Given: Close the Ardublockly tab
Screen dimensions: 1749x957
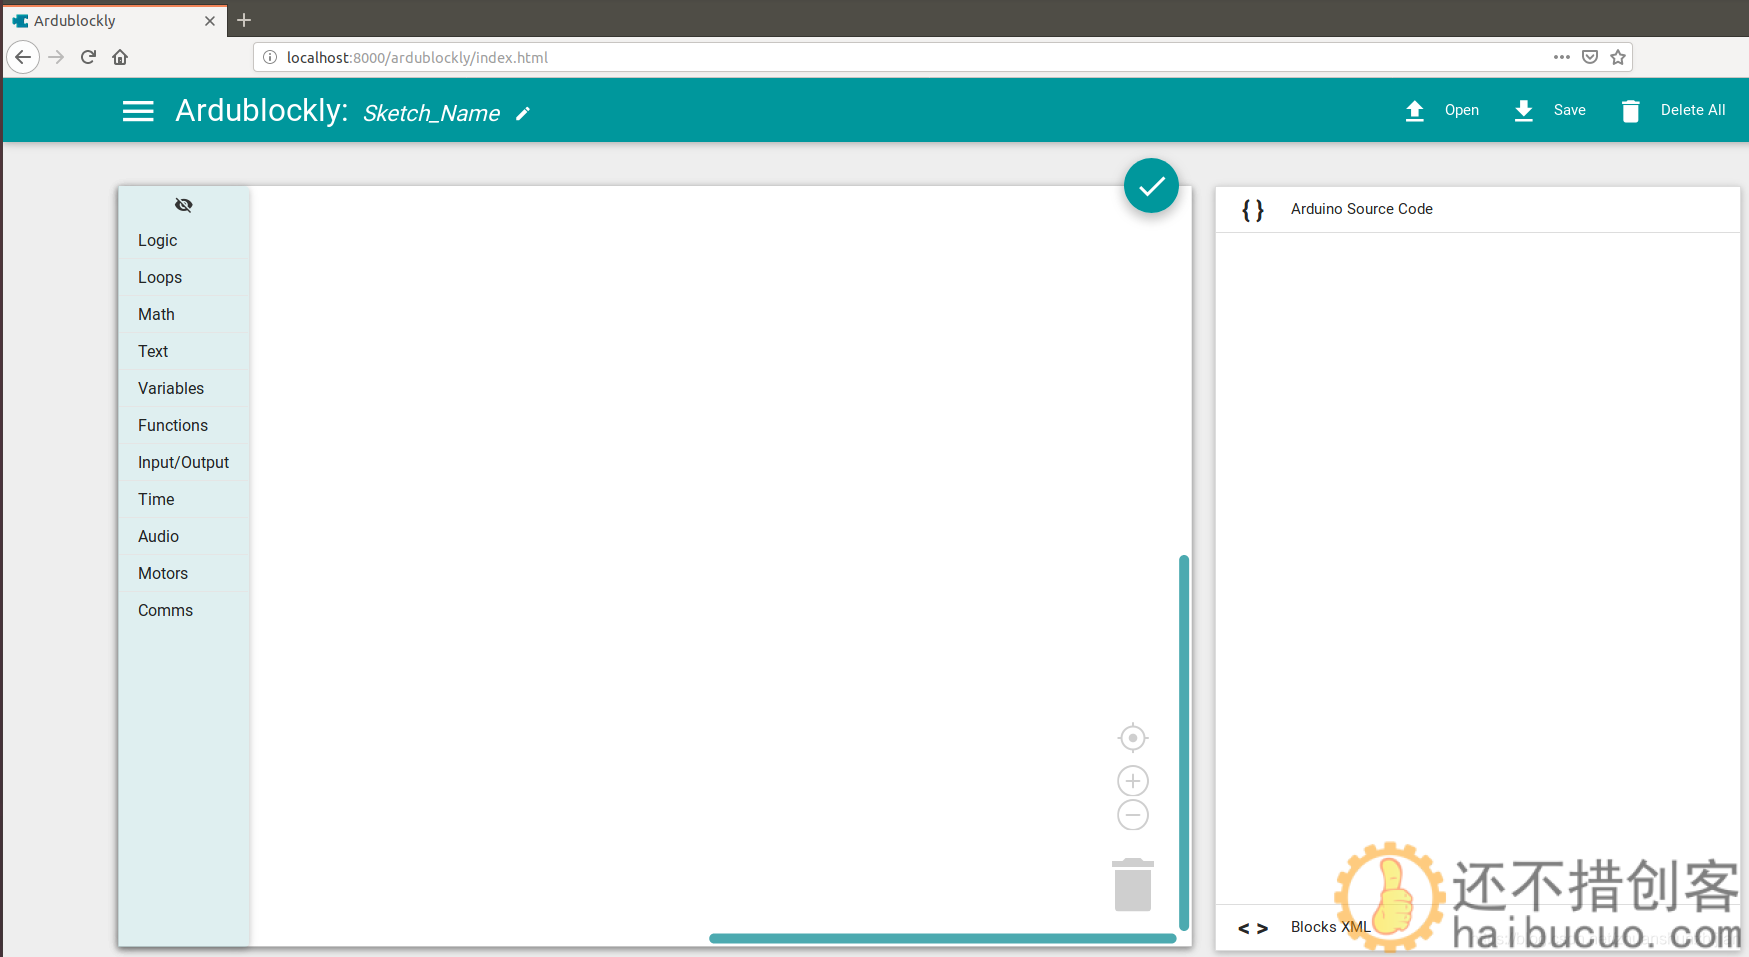Looking at the screenshot, I should 210,21.
